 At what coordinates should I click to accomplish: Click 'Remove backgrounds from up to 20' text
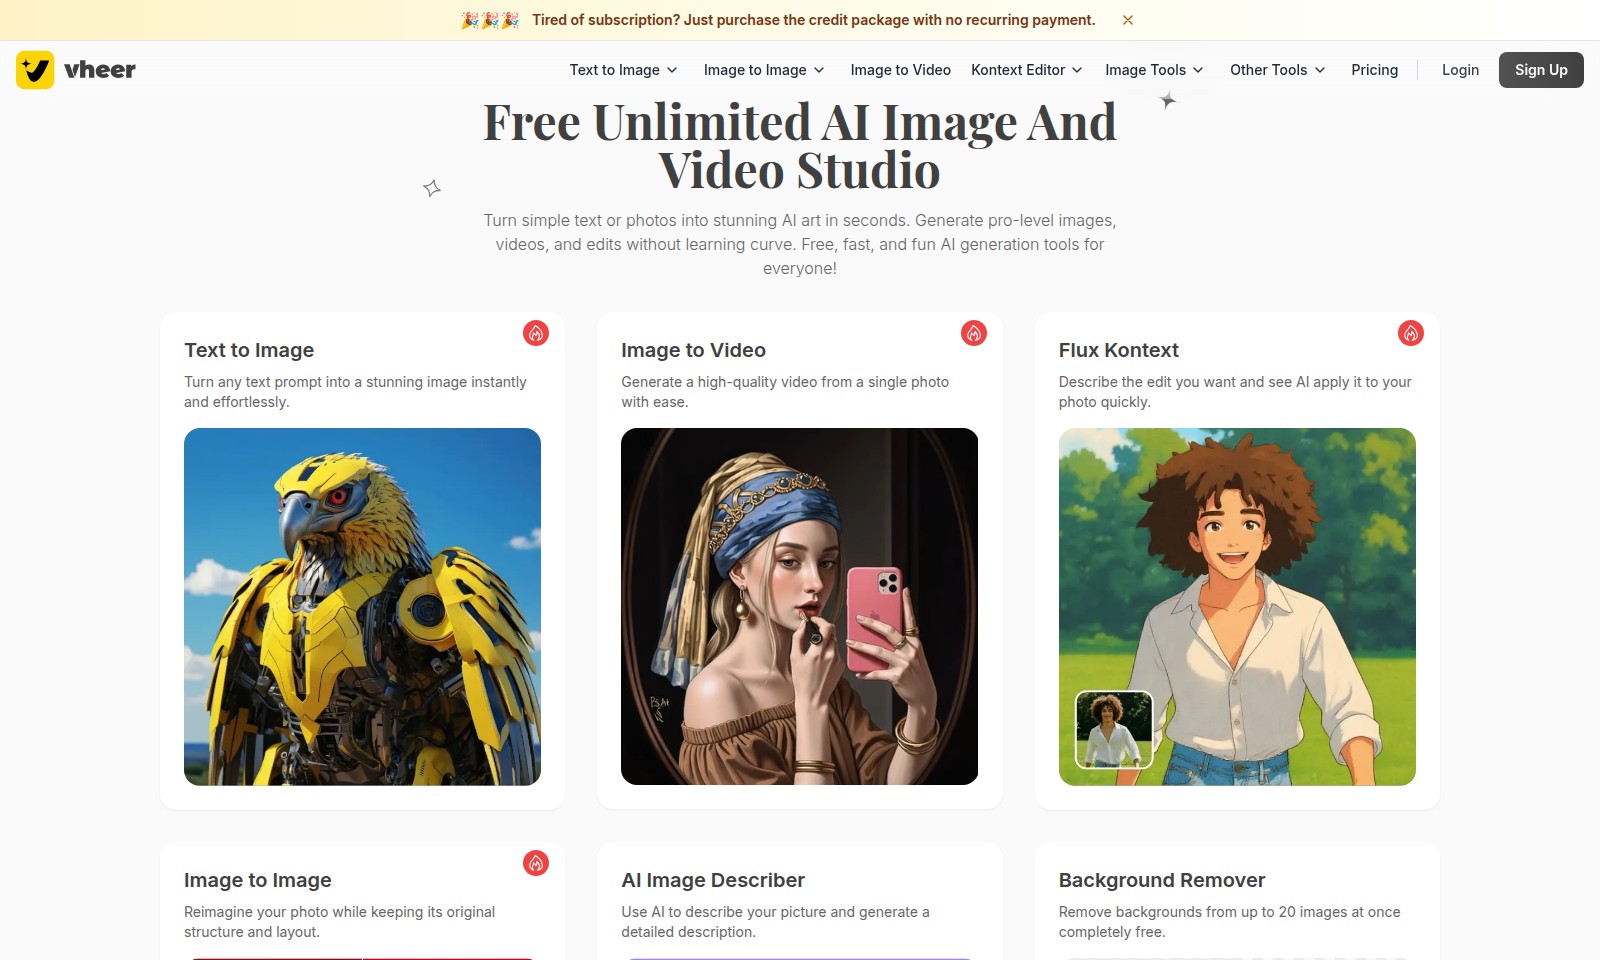tap(1230, 922)
